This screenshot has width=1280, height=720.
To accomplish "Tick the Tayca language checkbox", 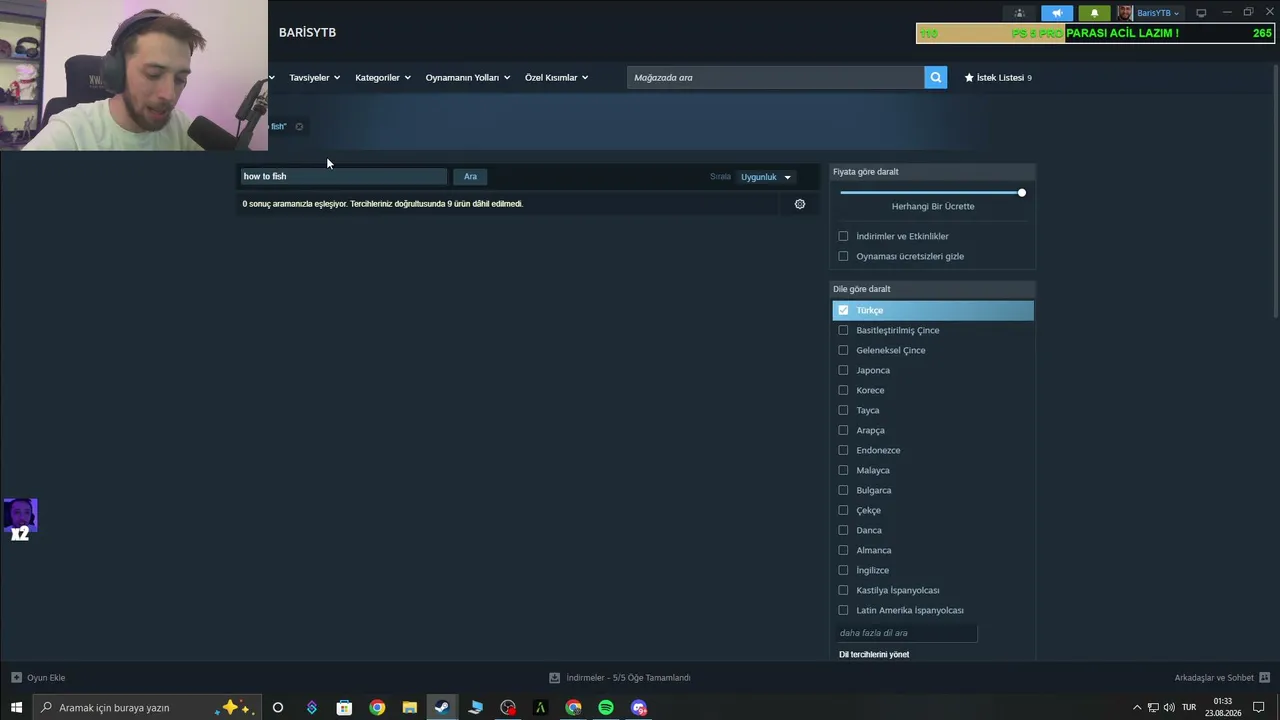I will [x=843, y=410].
